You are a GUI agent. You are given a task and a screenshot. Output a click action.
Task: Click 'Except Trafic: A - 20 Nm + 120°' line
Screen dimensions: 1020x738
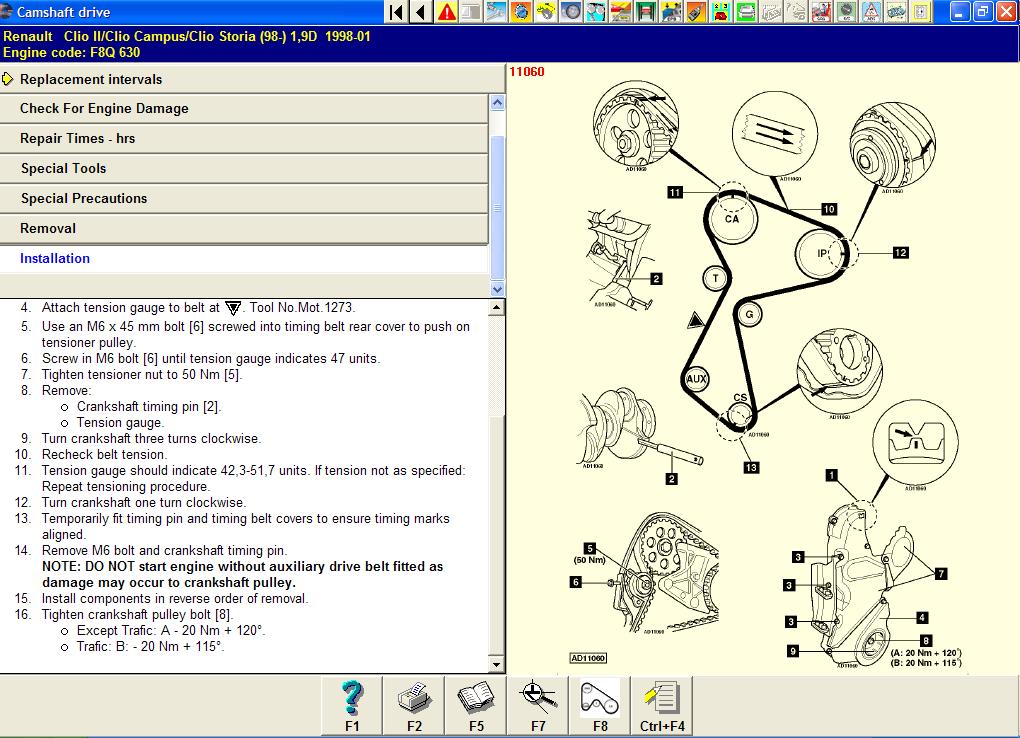click(171, 630)
